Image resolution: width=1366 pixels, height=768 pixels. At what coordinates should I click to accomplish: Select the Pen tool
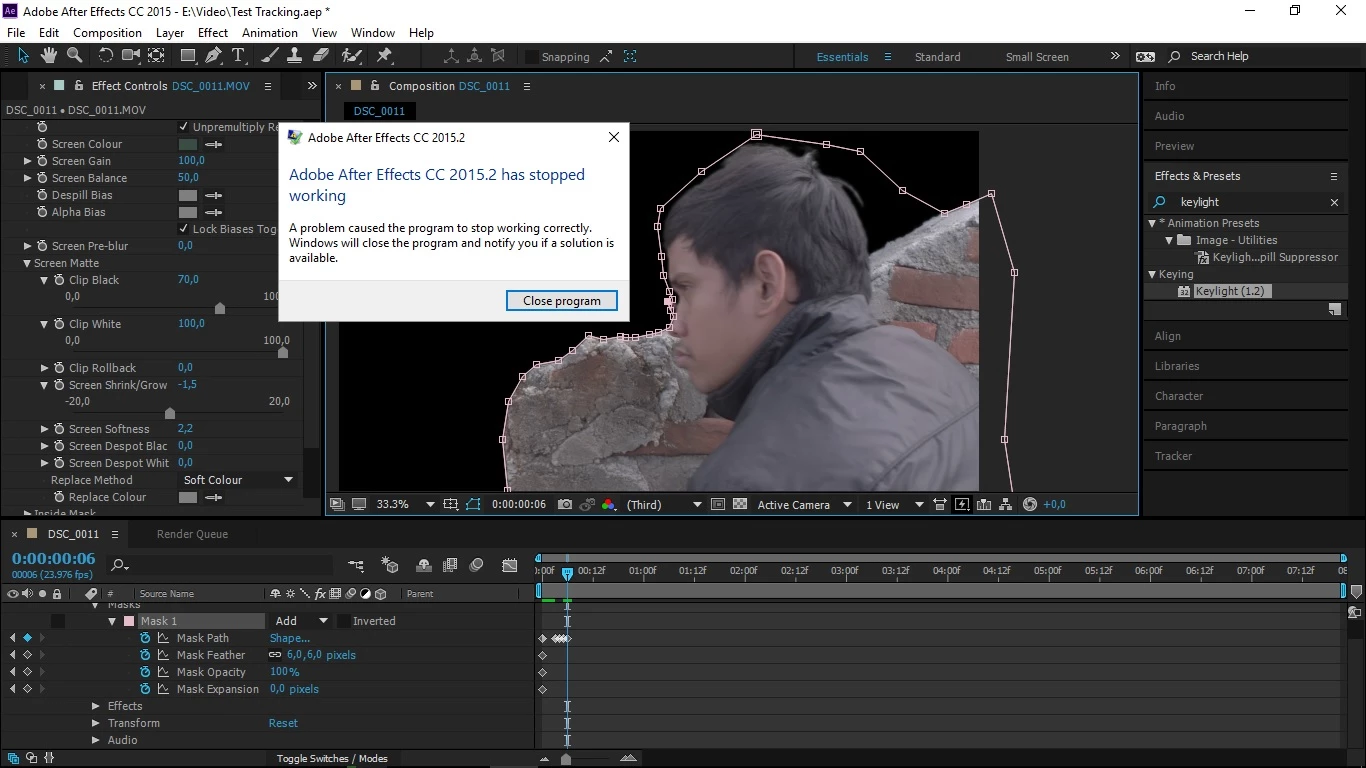(x=213, y=56)
